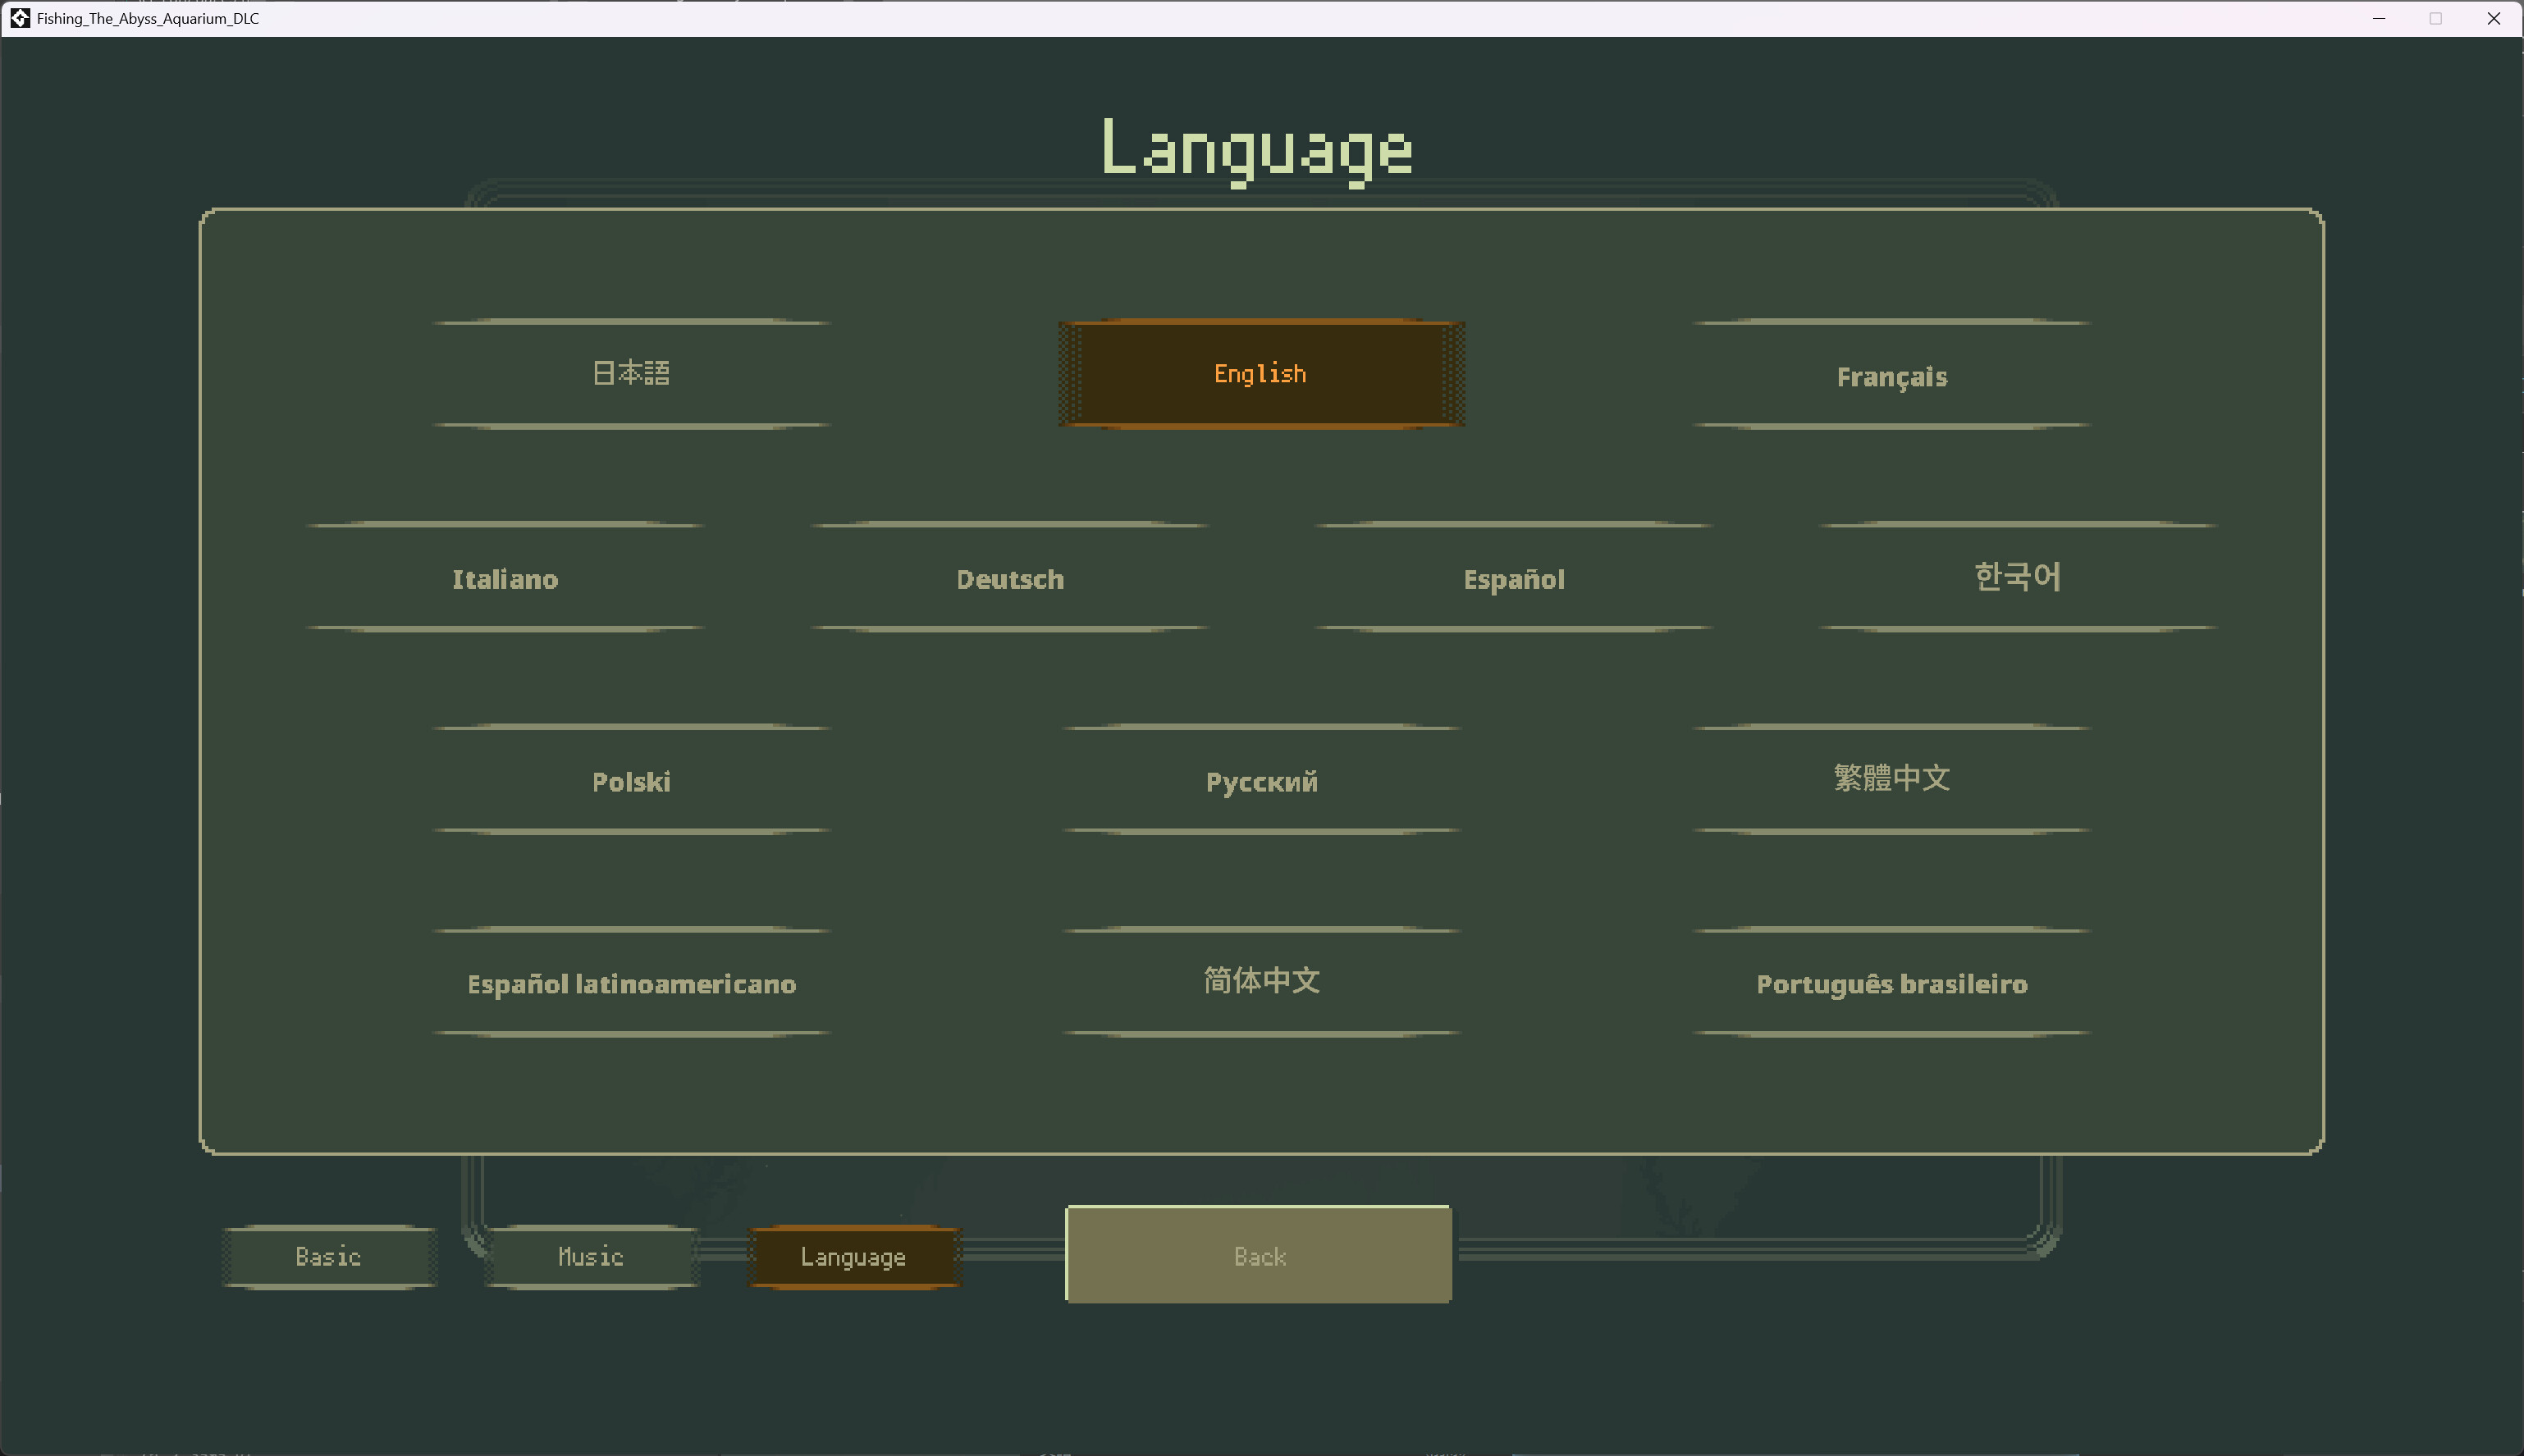Switch the language to Français
Screen dimensions: 2524x1456
pos(1890,377)
